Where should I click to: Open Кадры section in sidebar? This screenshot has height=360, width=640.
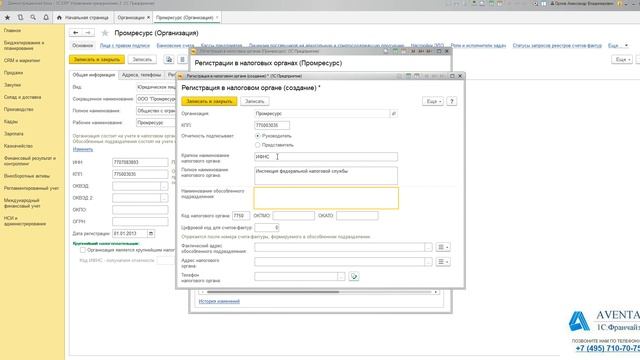click(x=11, y=122)
